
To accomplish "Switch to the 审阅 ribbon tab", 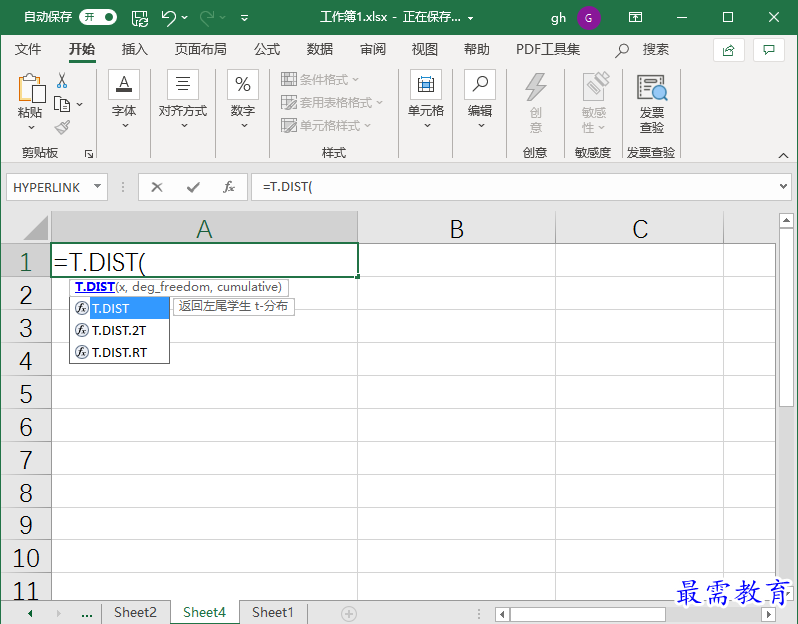I will click(373, 49).
